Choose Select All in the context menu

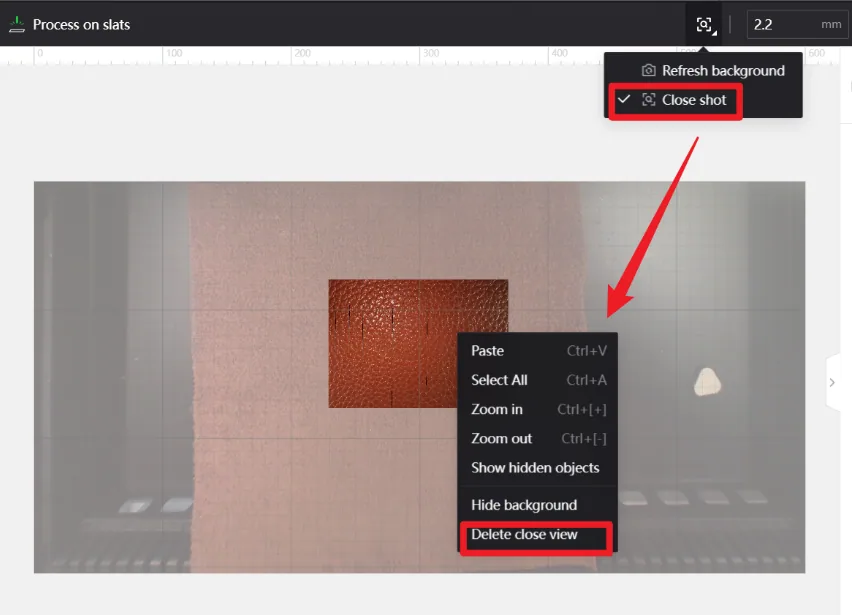[538, 380]
